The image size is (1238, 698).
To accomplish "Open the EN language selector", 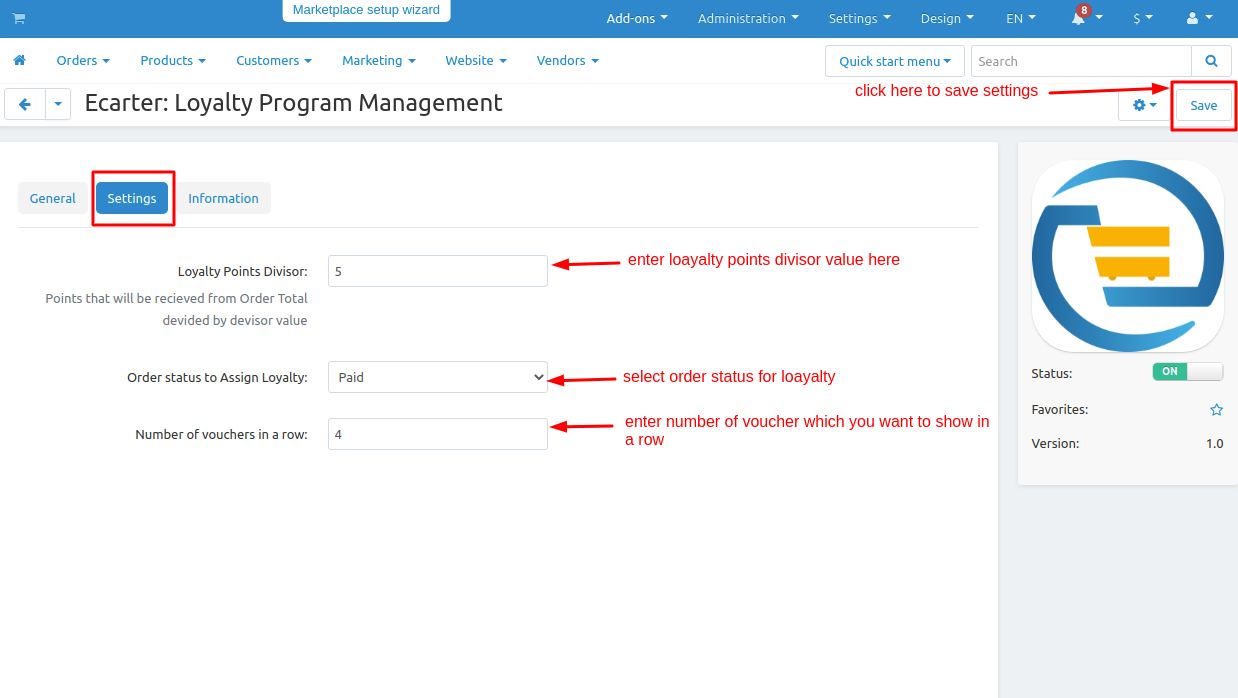I will [1021, 18].
